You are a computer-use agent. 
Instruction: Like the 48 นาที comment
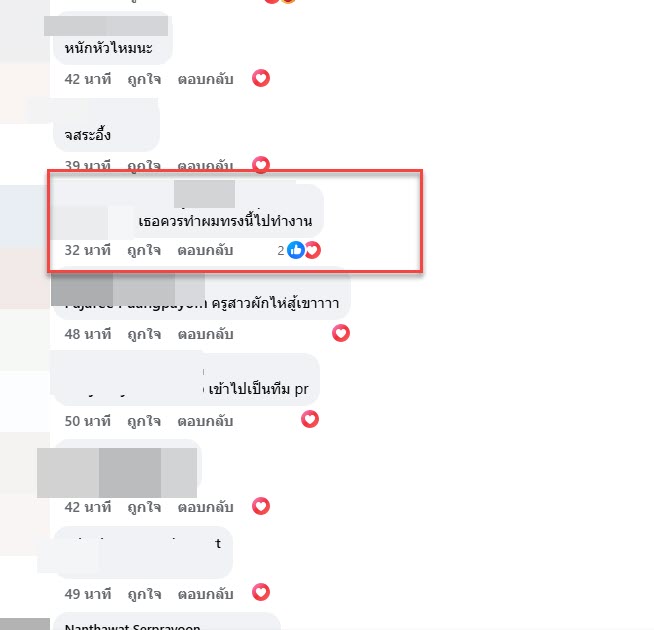(x=144, y=334)
